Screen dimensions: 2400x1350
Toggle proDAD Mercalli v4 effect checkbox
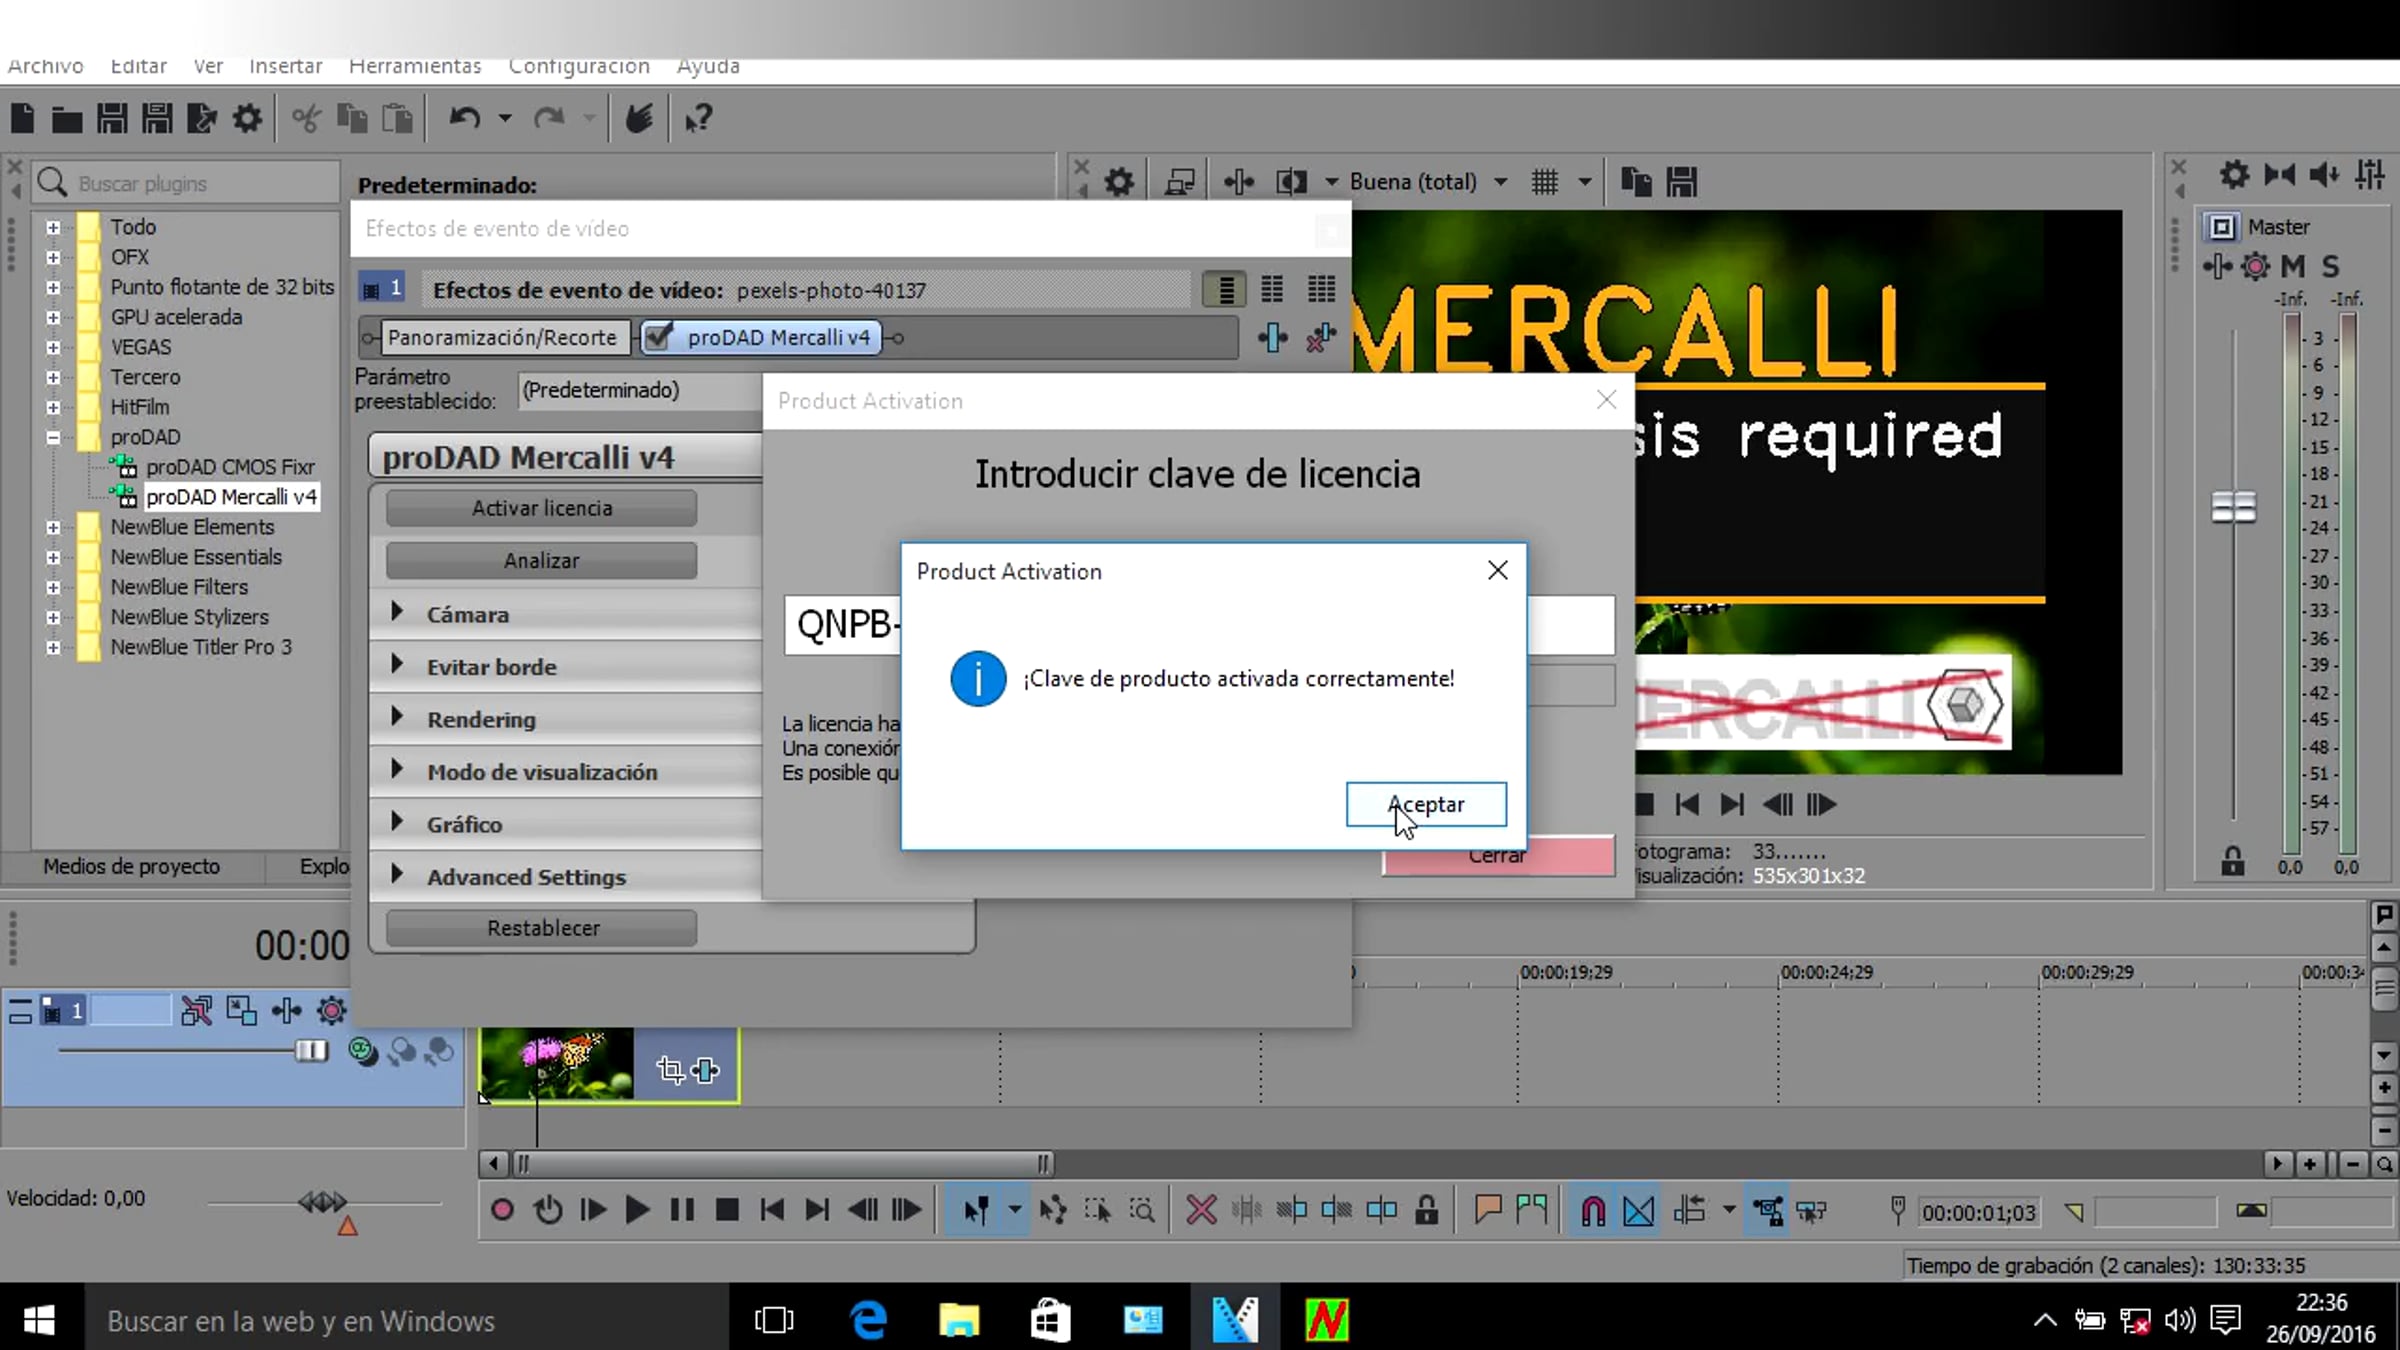click(x=657, y=338)
